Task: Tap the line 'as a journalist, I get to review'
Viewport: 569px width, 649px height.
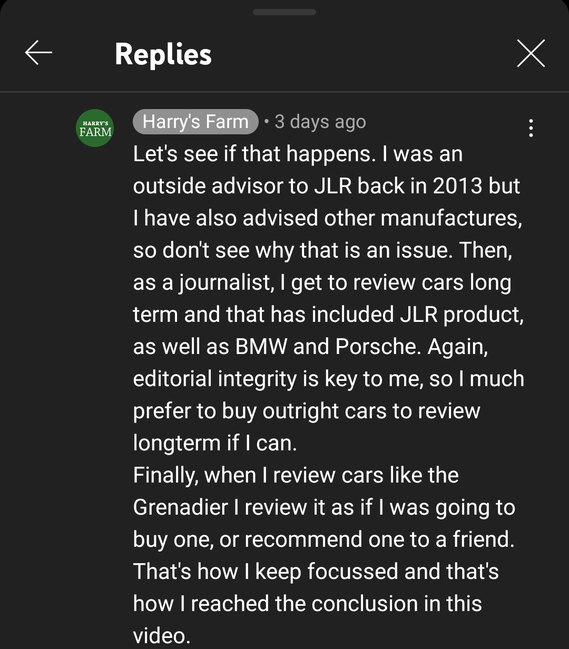Action: (x=322, y=283)
